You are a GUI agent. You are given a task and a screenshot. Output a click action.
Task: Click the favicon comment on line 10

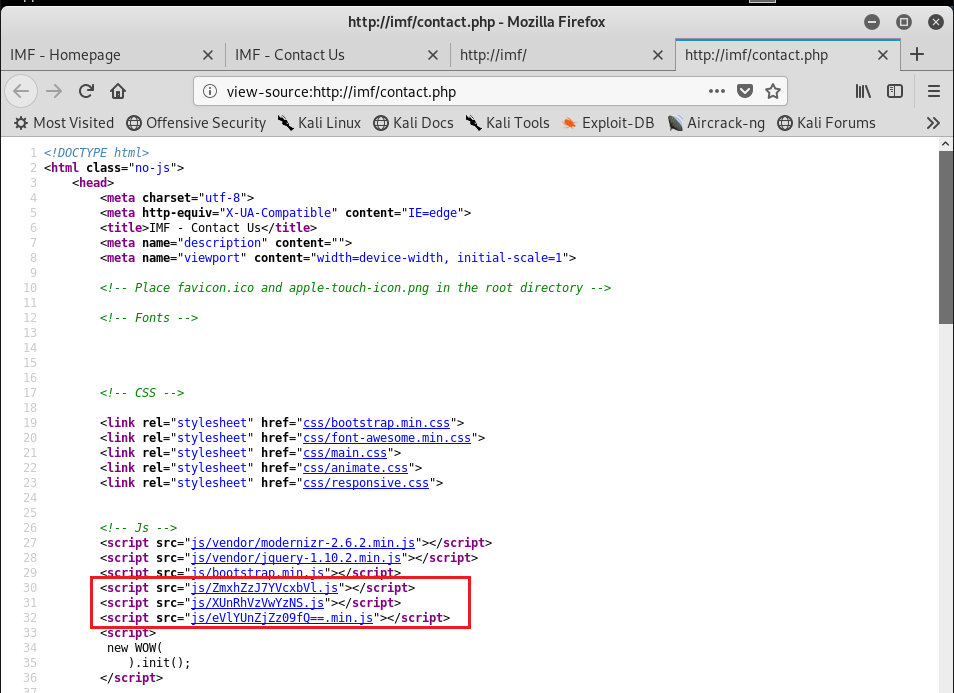click(355, 288)
